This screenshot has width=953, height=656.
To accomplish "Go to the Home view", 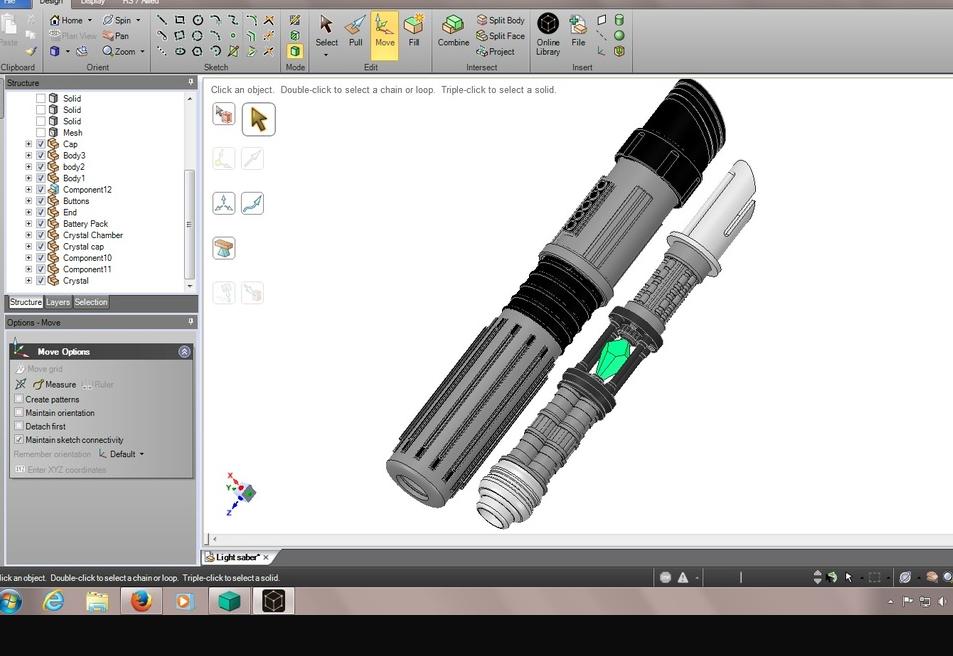I will 66,20.
